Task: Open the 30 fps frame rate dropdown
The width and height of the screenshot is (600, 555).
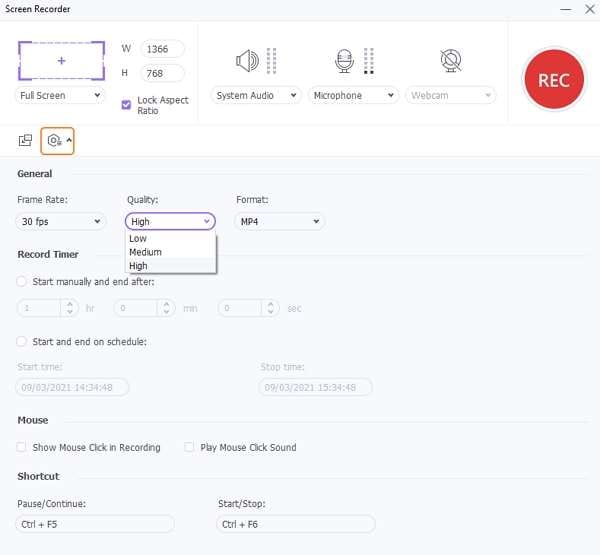Action: 61,222
